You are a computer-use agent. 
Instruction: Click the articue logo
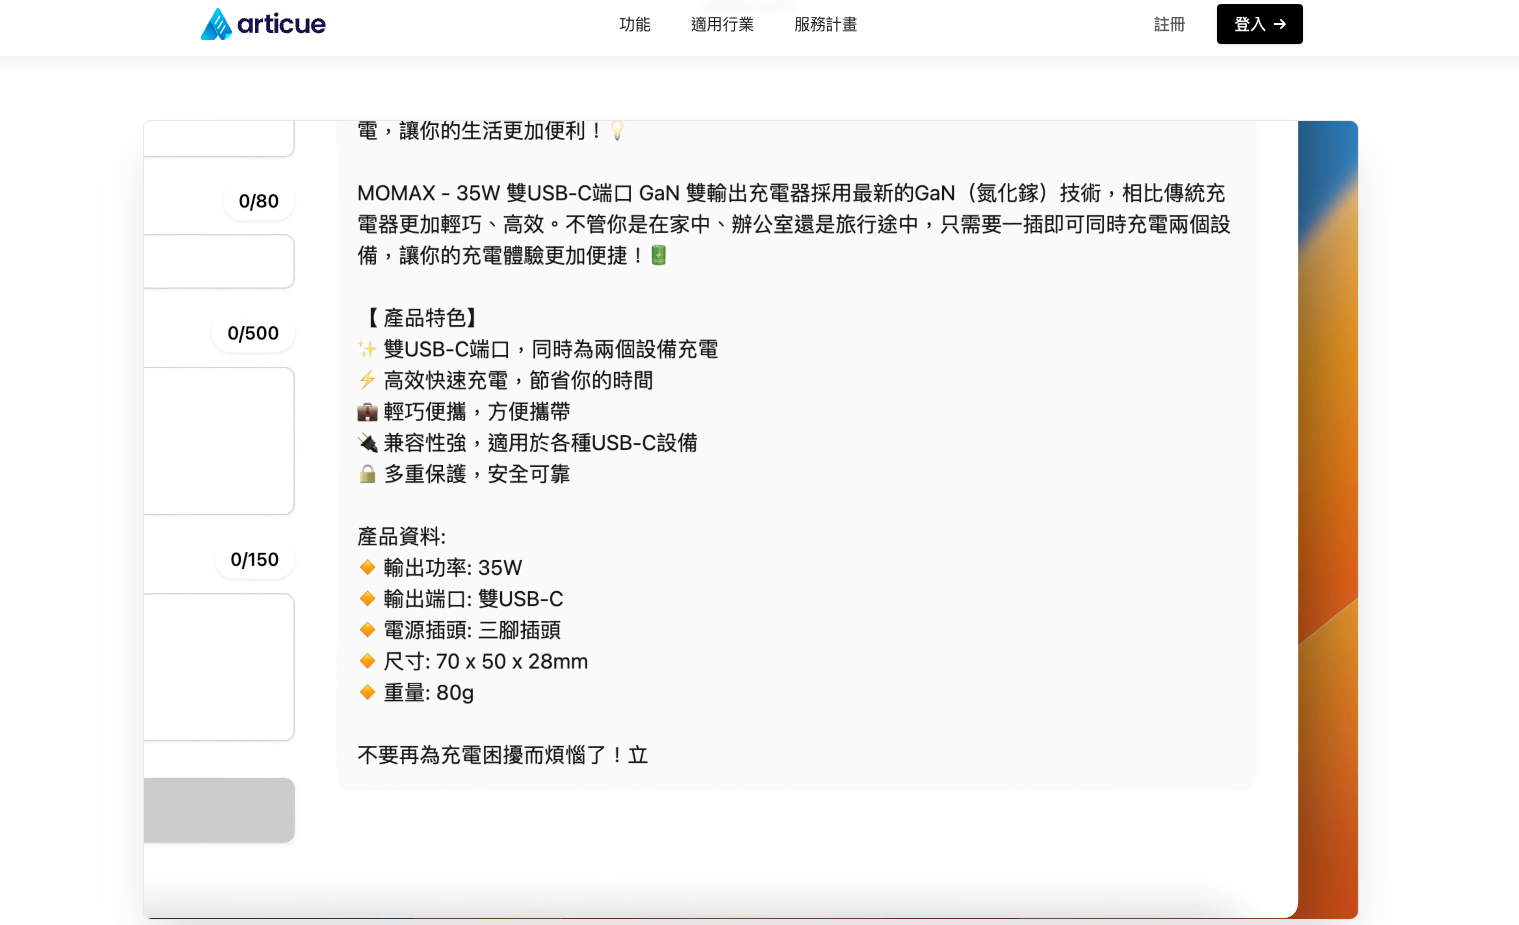point(263,24)
